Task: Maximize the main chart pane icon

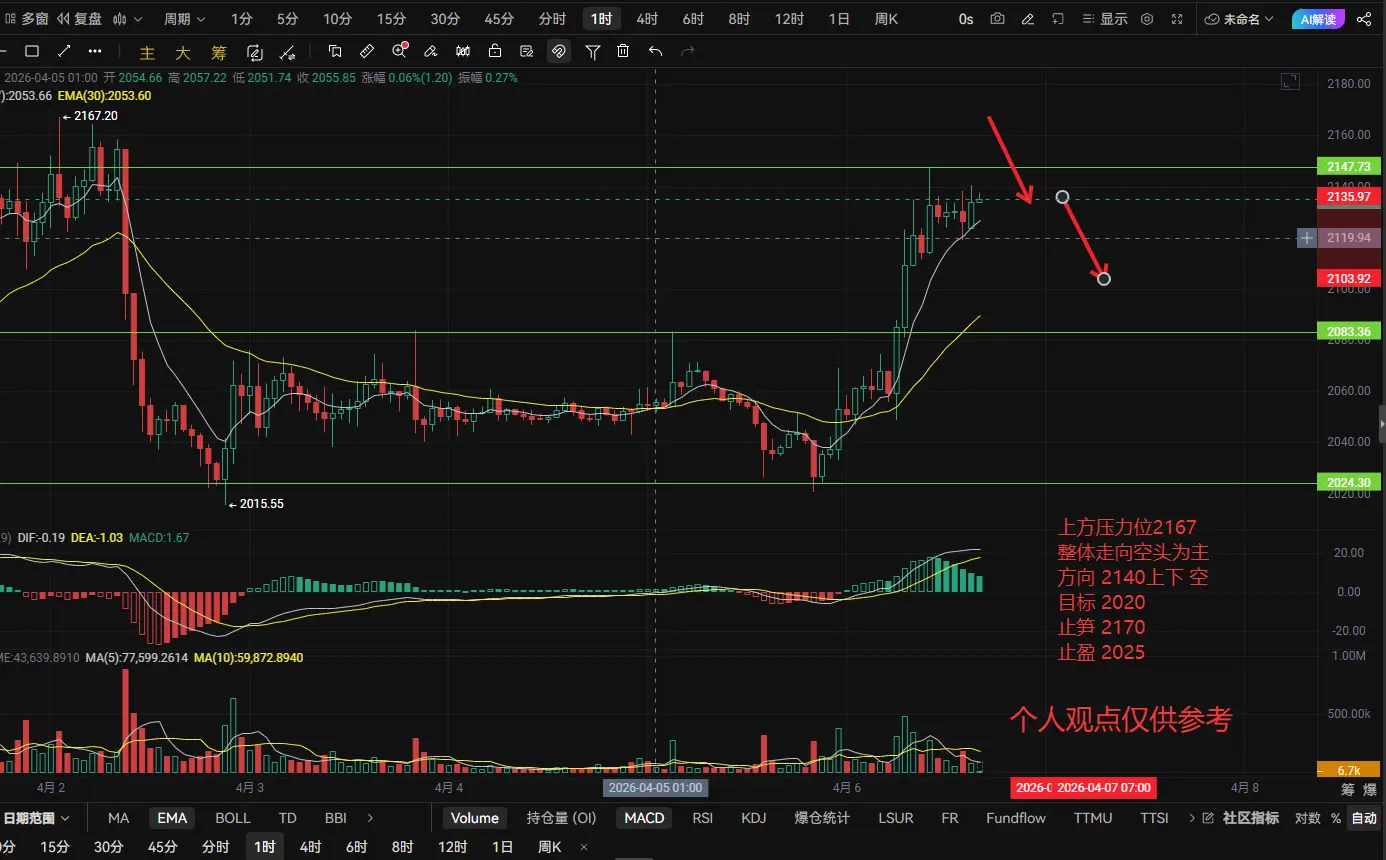Action: 1290,82
